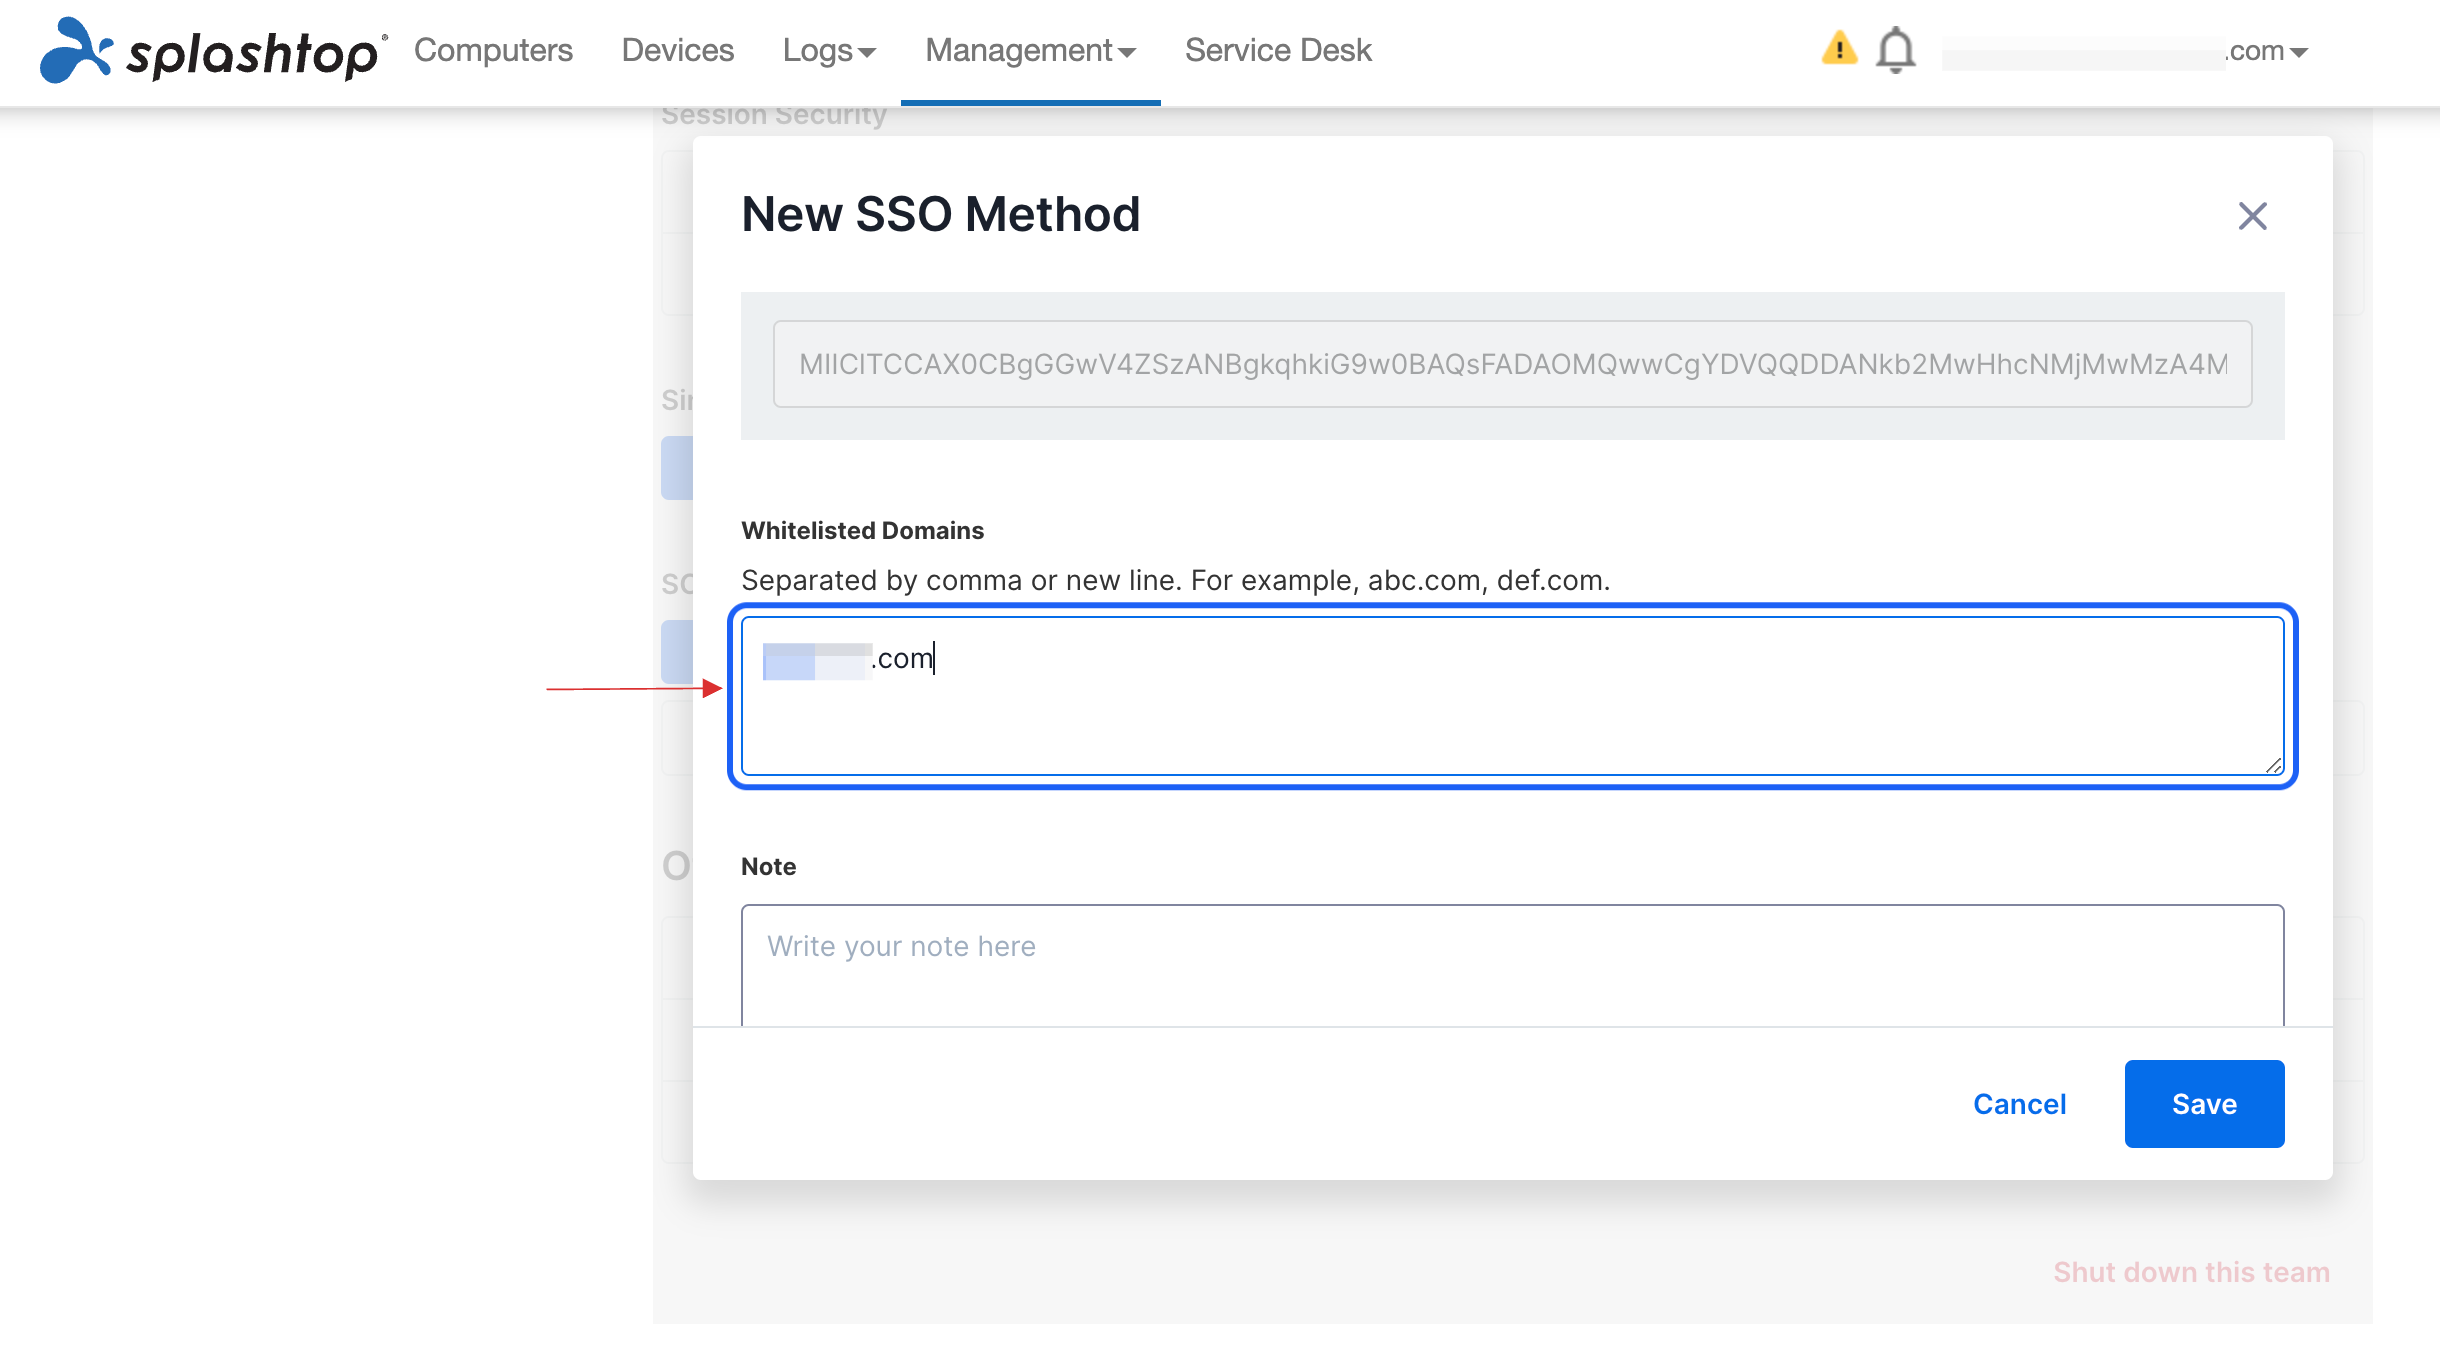Click the certificate text field
The width and height of the screenshot is (2440, 1358).
[x=1512, y=364]
